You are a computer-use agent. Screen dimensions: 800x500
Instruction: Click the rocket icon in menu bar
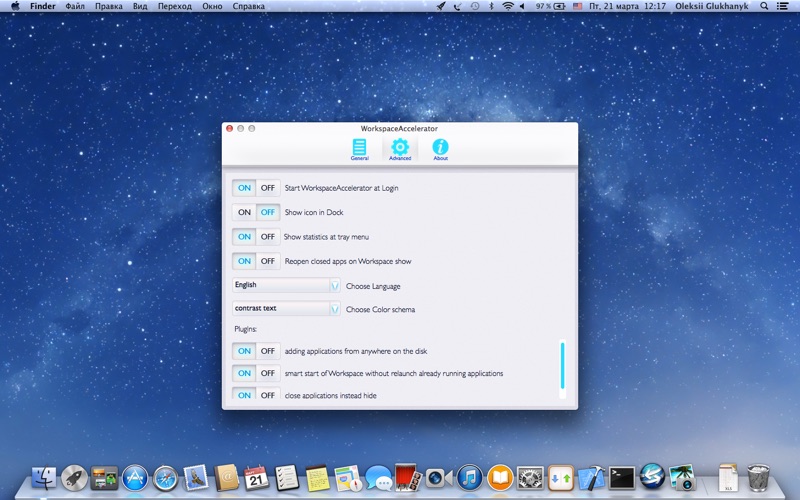click(441, 6)
